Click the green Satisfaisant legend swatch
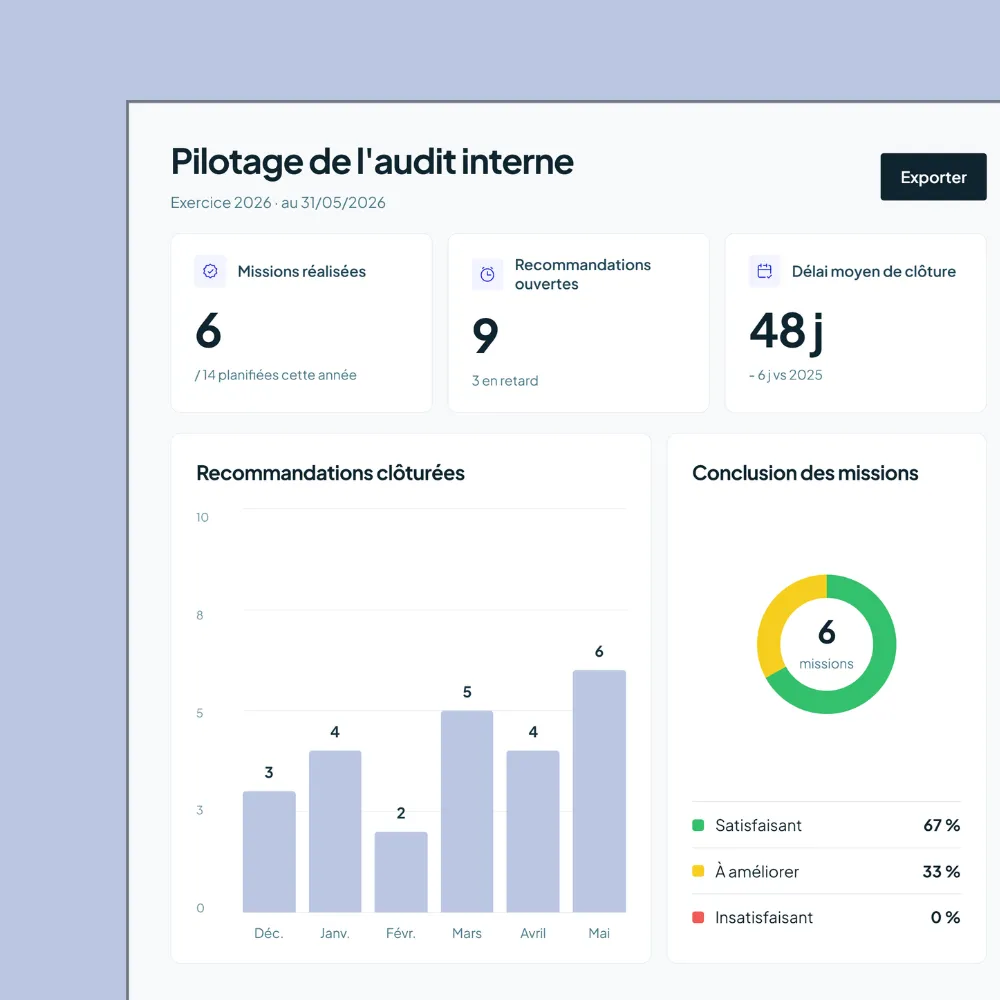 (698, 825)
